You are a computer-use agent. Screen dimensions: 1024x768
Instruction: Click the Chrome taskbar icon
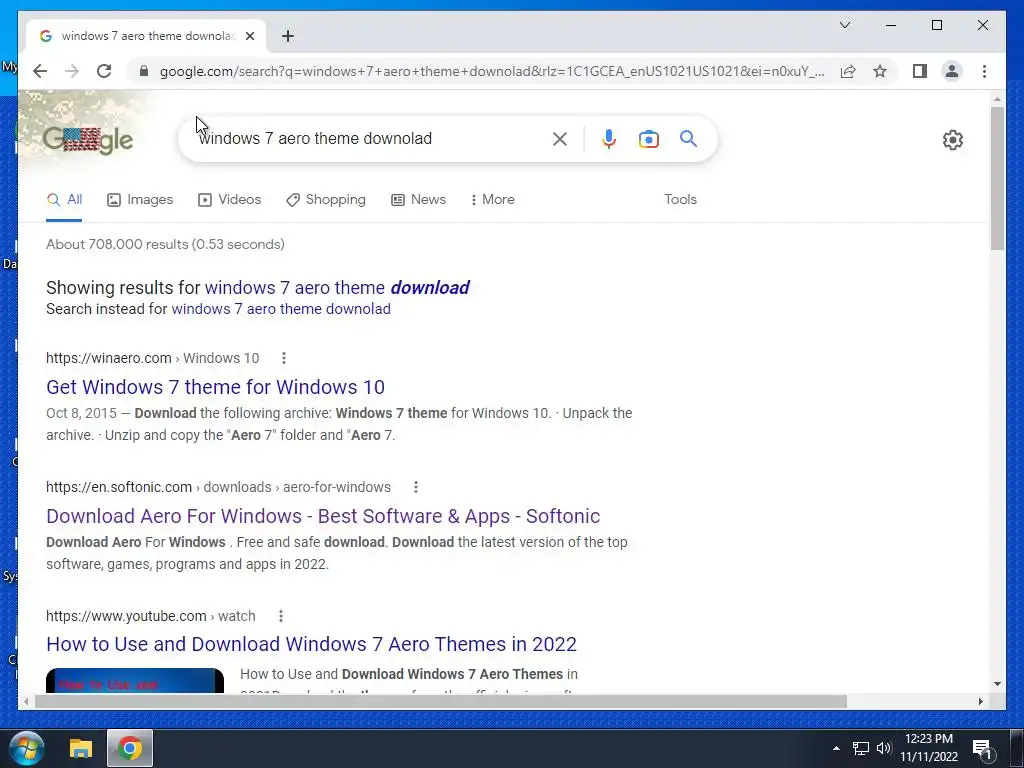(130, 748)
